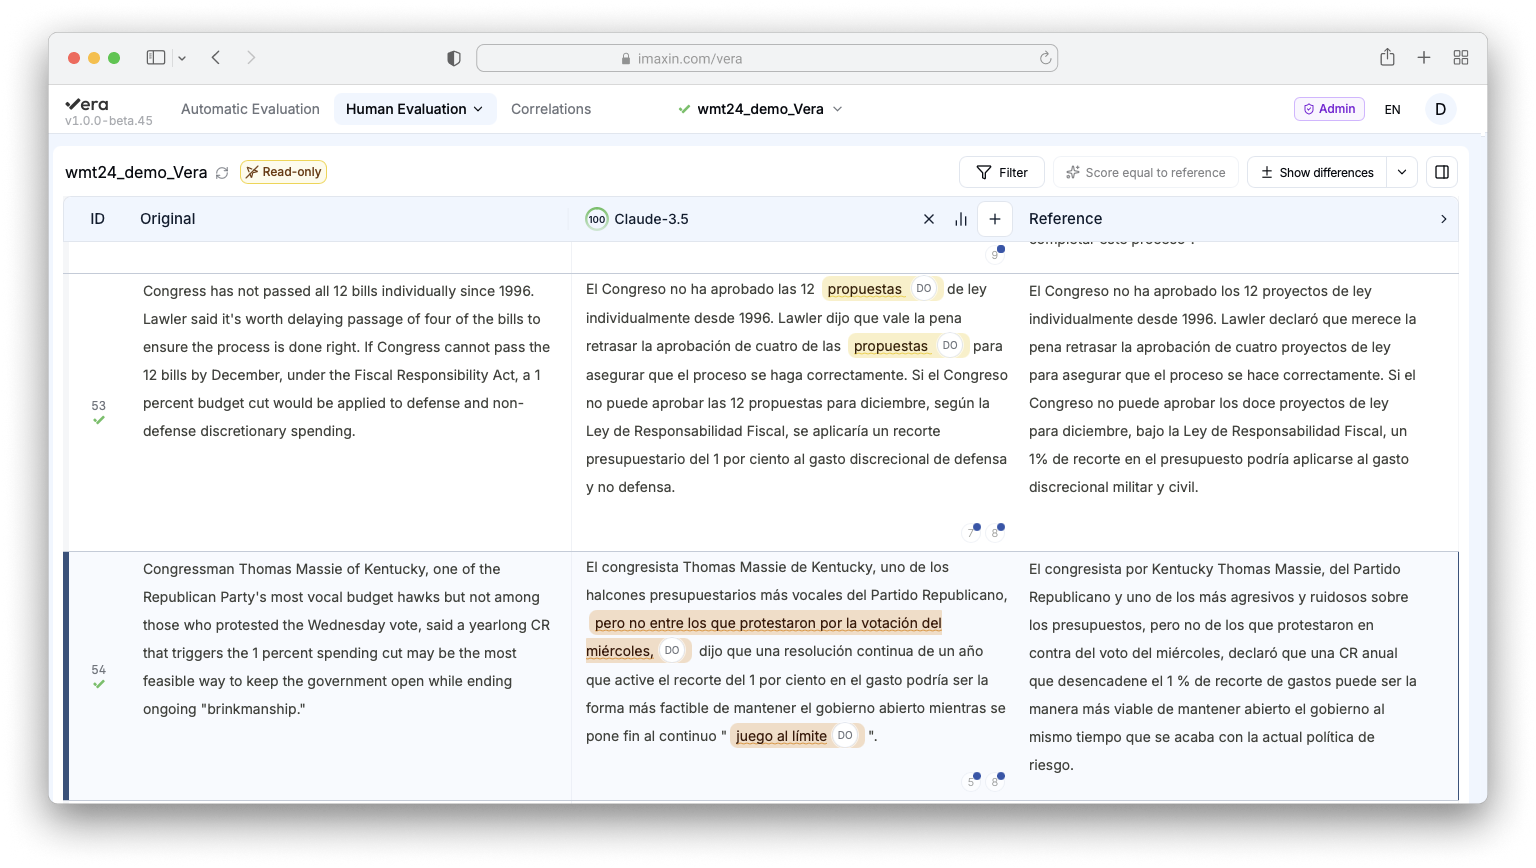Go back with the browser back arrow

(x=216, y=58)
